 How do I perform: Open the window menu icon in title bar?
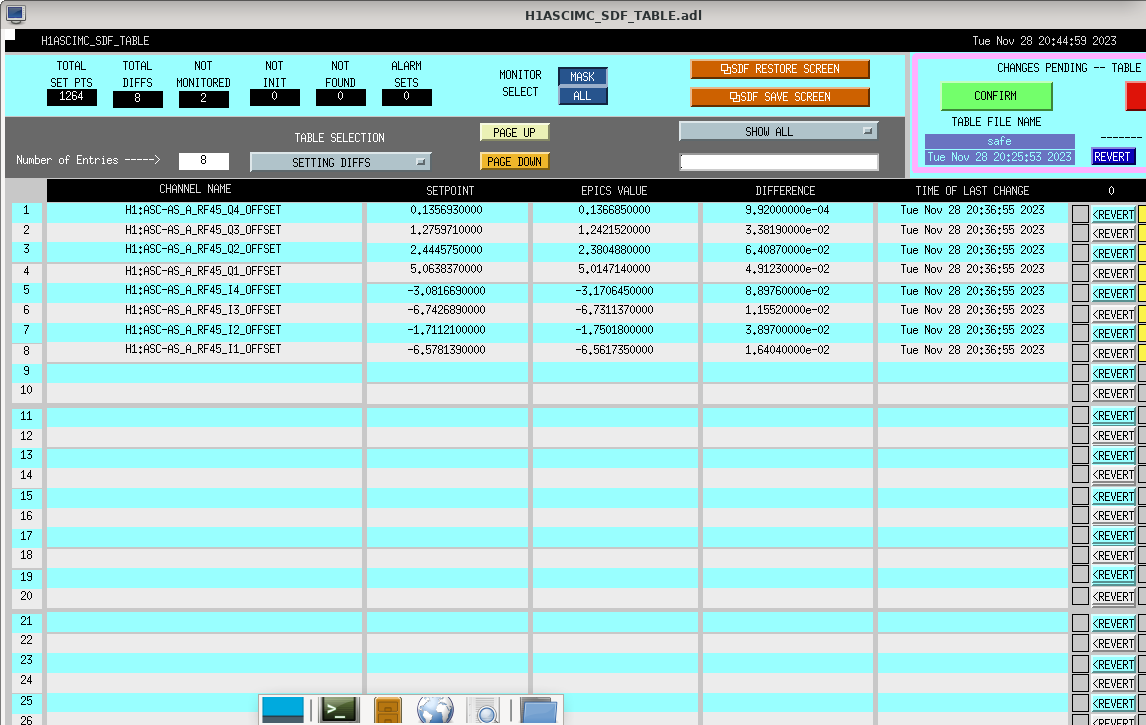click(x=15, y=13)
